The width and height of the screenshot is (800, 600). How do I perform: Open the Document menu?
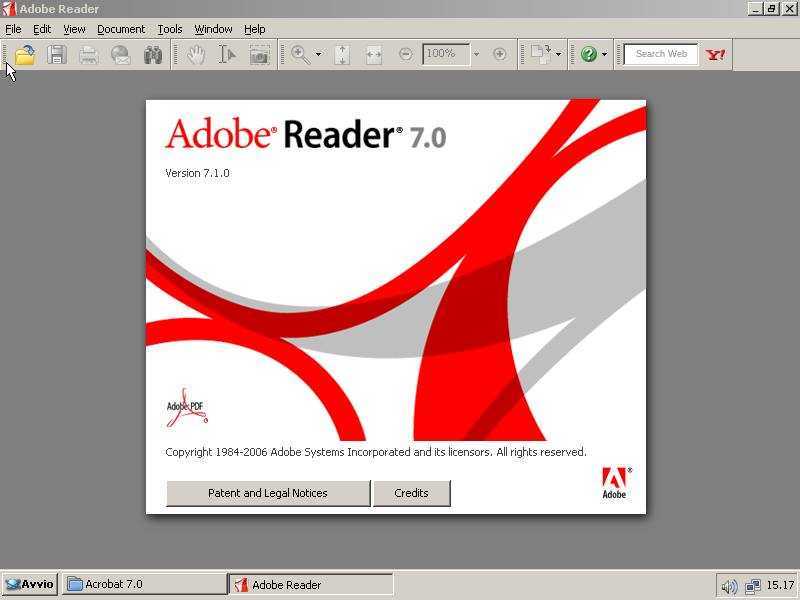coord(121,30)
